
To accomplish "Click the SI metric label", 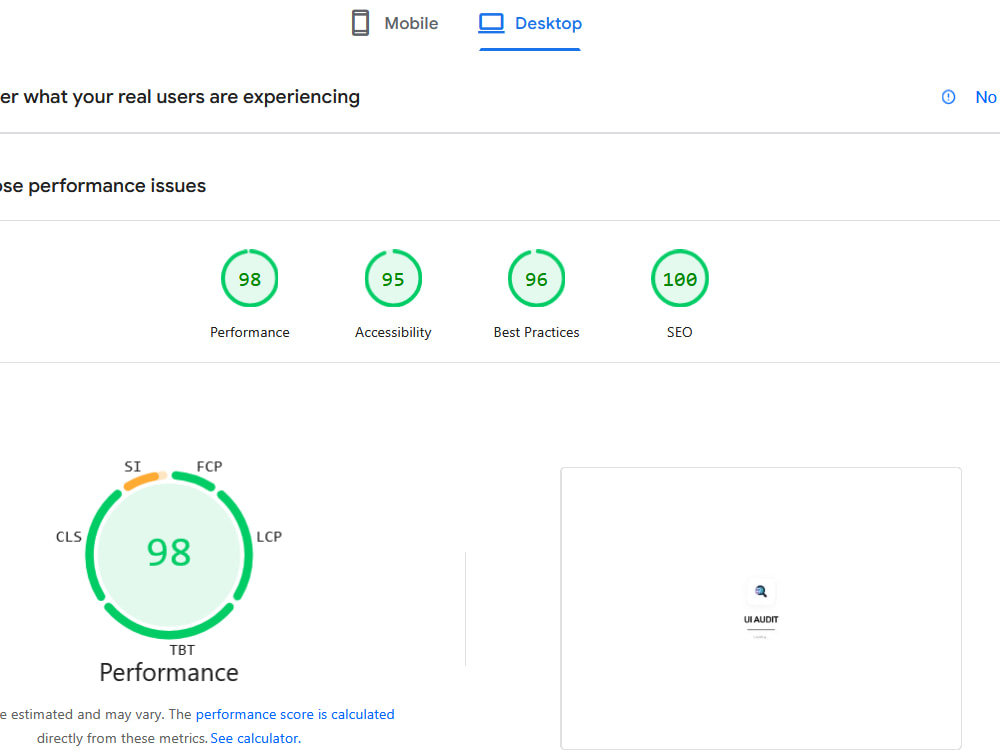I will (132, 466).
